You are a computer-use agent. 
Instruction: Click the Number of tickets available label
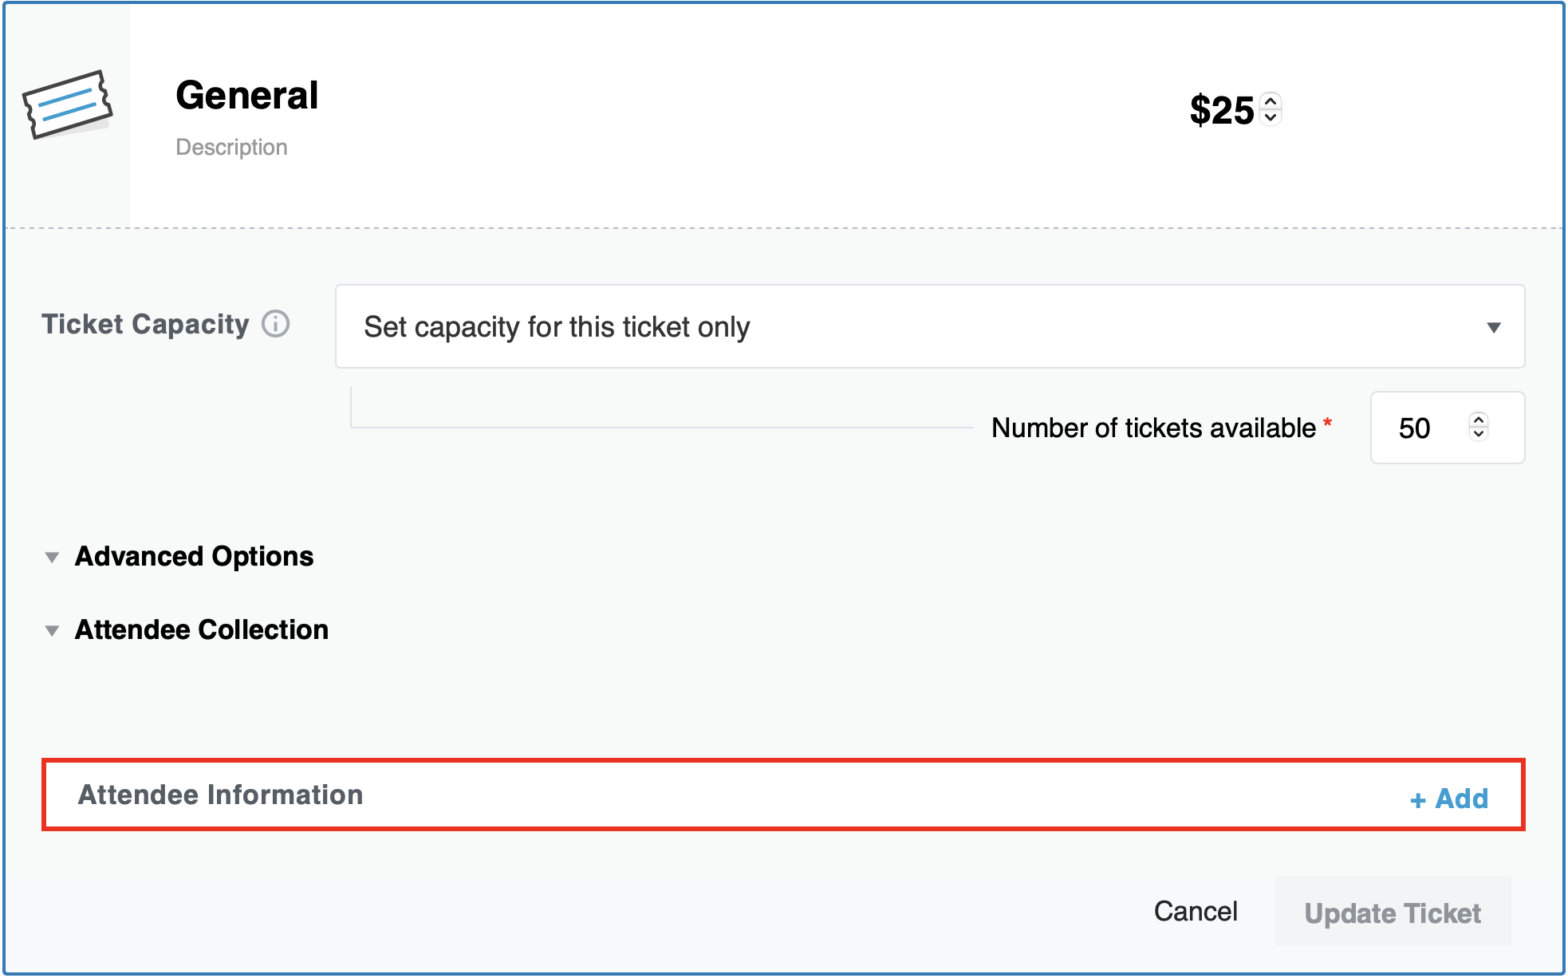tap(1152, 428)
